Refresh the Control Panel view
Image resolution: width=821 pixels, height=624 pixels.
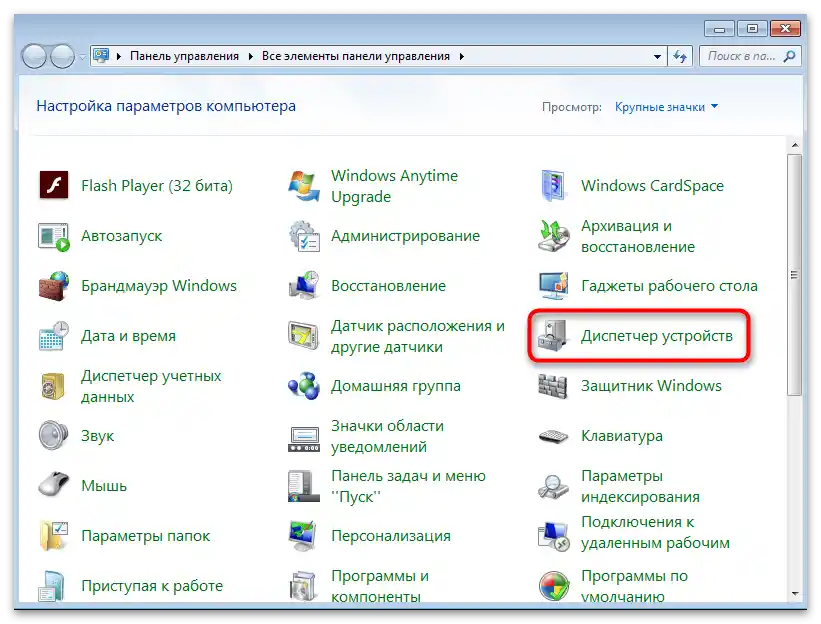[680, 56]
